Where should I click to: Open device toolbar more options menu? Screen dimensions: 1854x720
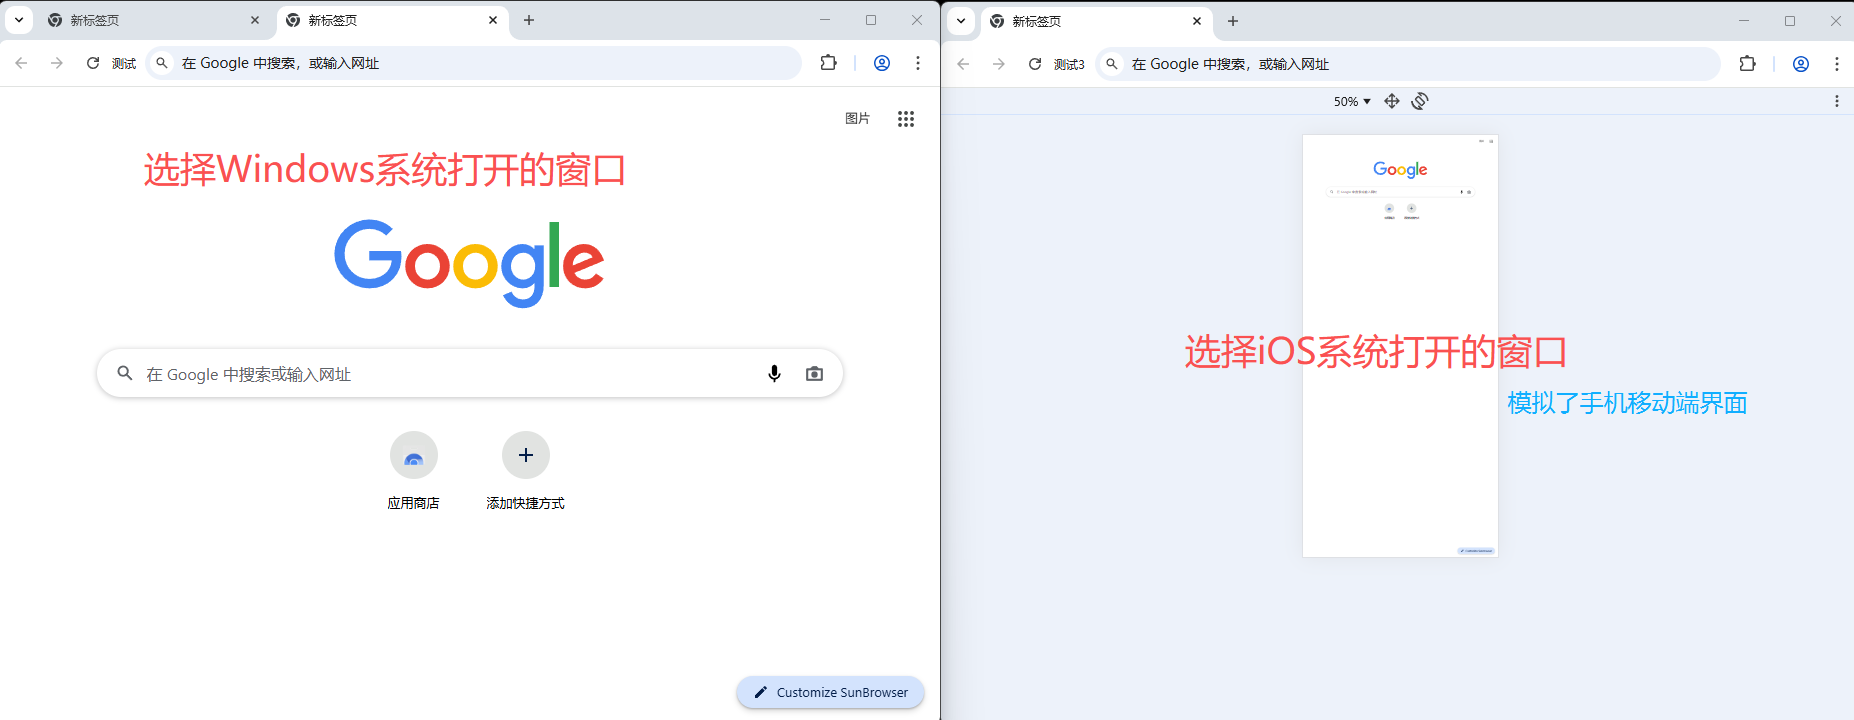(1837, 101)
